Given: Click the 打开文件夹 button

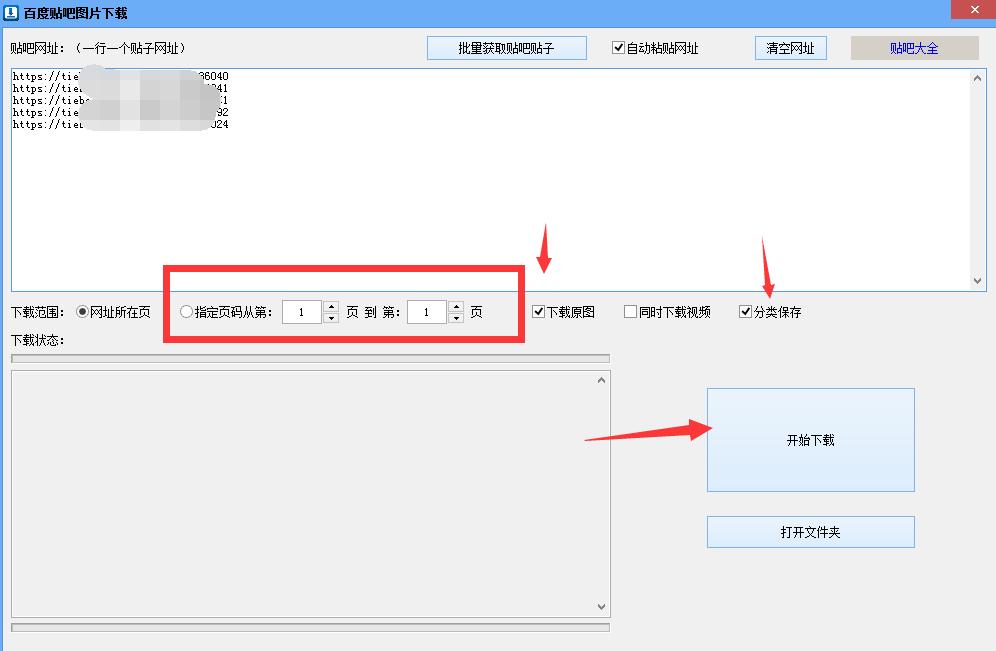Looking at the screenshot, I should point(811,532).
